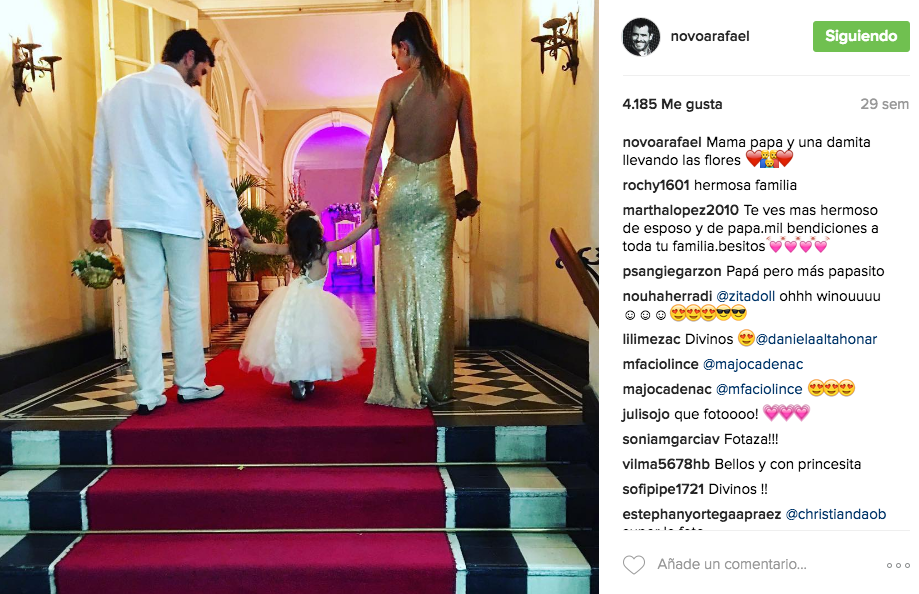Open @danielaaltahonar mention link
Screen dimensions: 919x594
tap(816, 339)
